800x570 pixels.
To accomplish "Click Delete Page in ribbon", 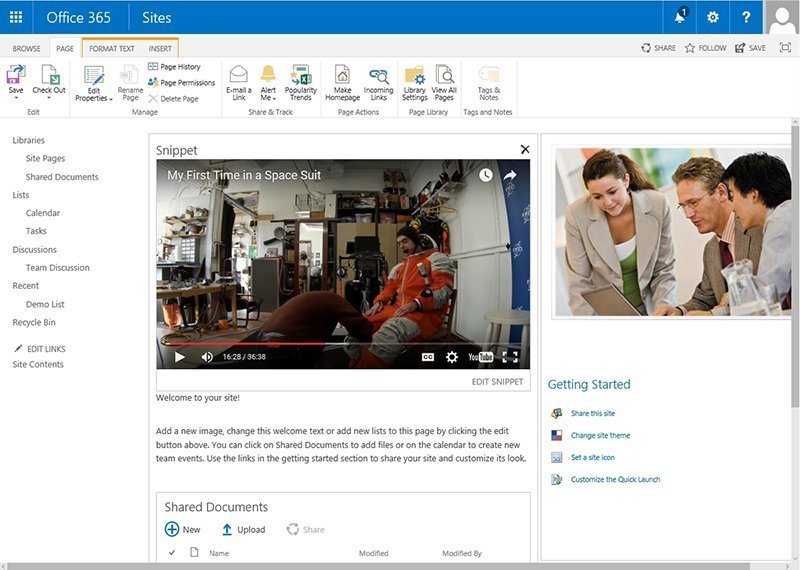I will [x=173, y=98].
